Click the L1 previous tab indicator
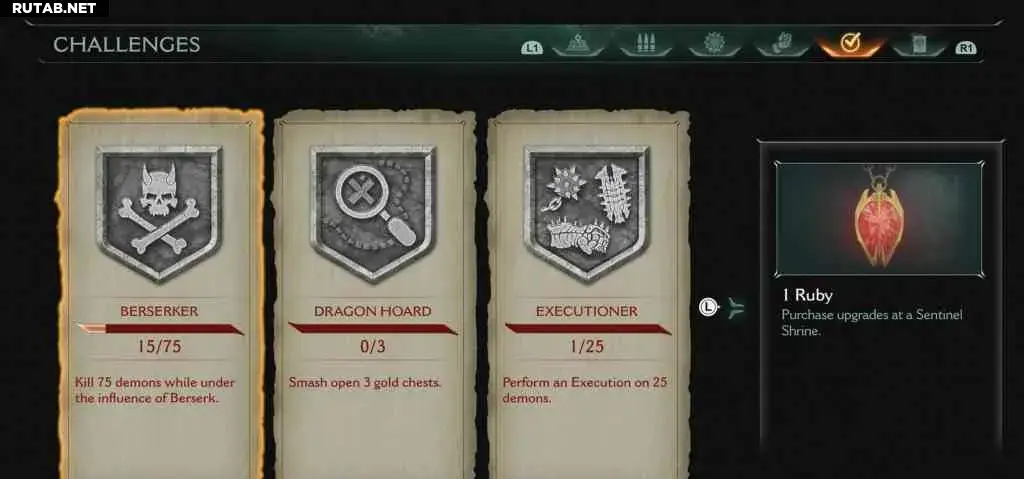Screen dimensions: 1024x479 532,48
